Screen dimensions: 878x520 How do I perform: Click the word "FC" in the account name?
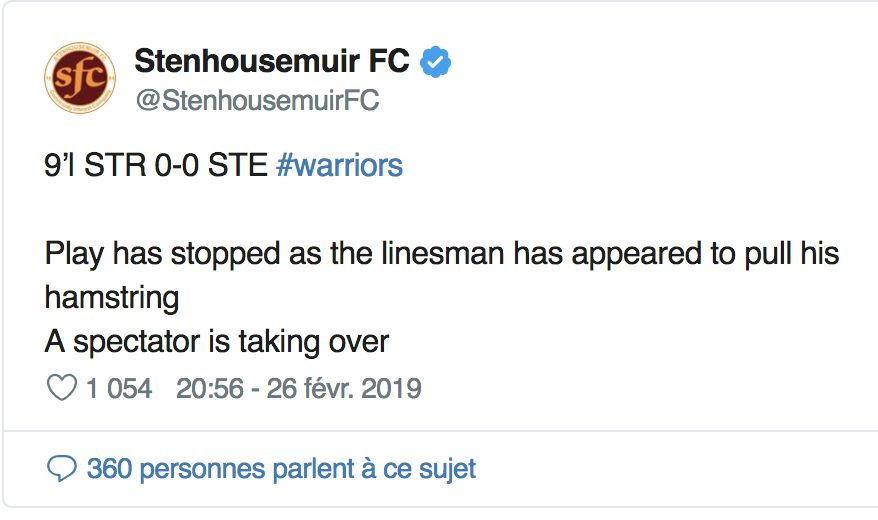pos(385,62)
